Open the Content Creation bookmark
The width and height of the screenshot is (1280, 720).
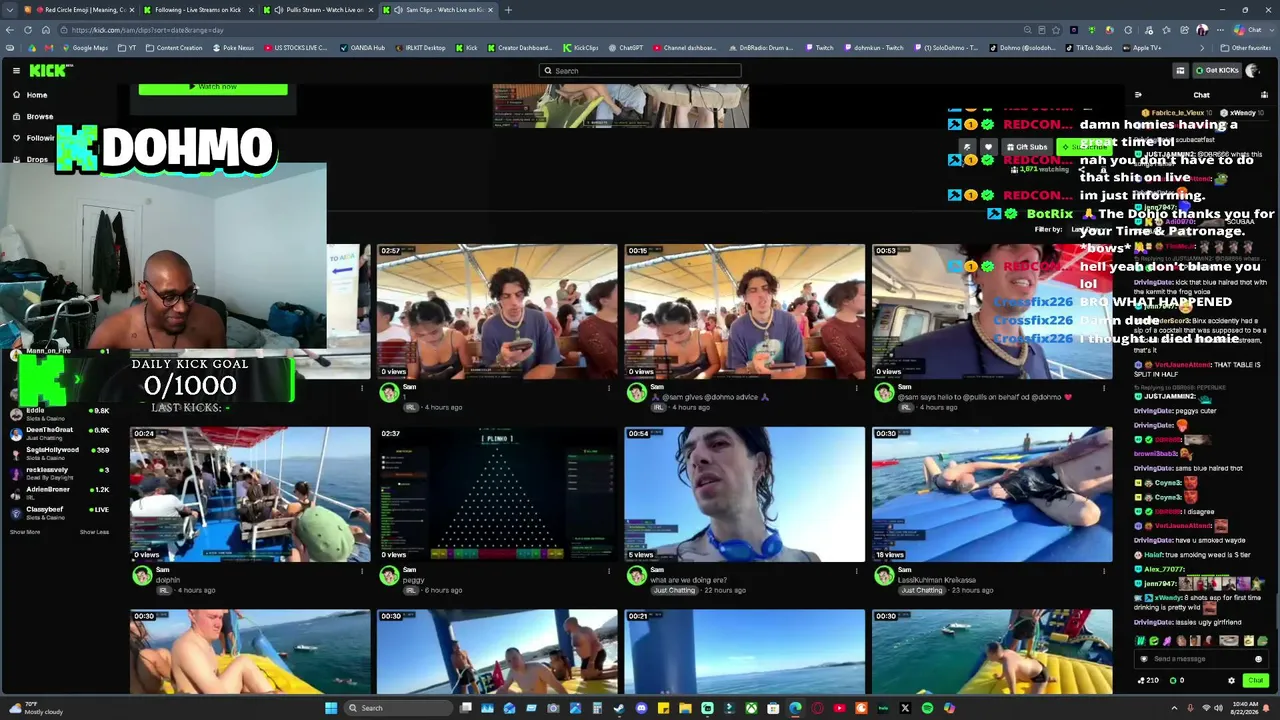(x=175, y=48)
